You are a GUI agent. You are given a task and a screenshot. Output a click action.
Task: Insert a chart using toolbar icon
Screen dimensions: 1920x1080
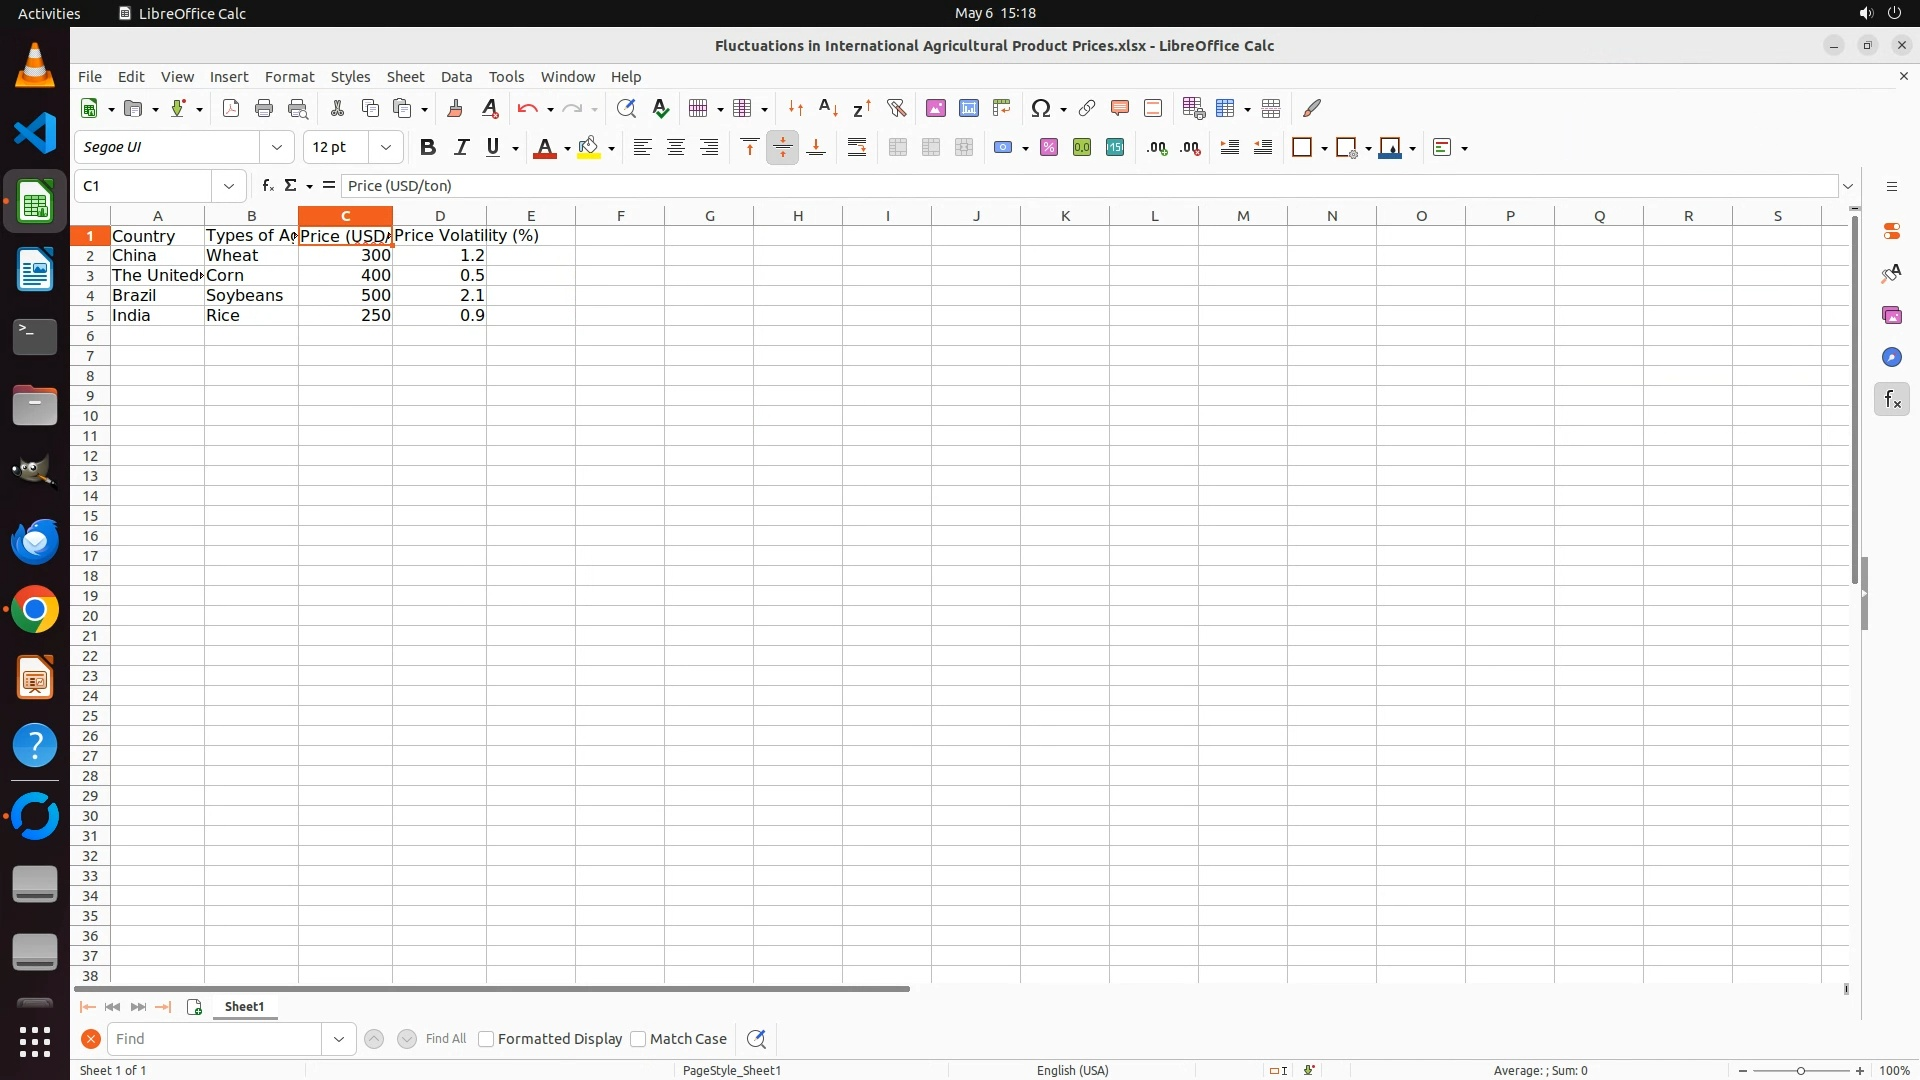[968, 108]
